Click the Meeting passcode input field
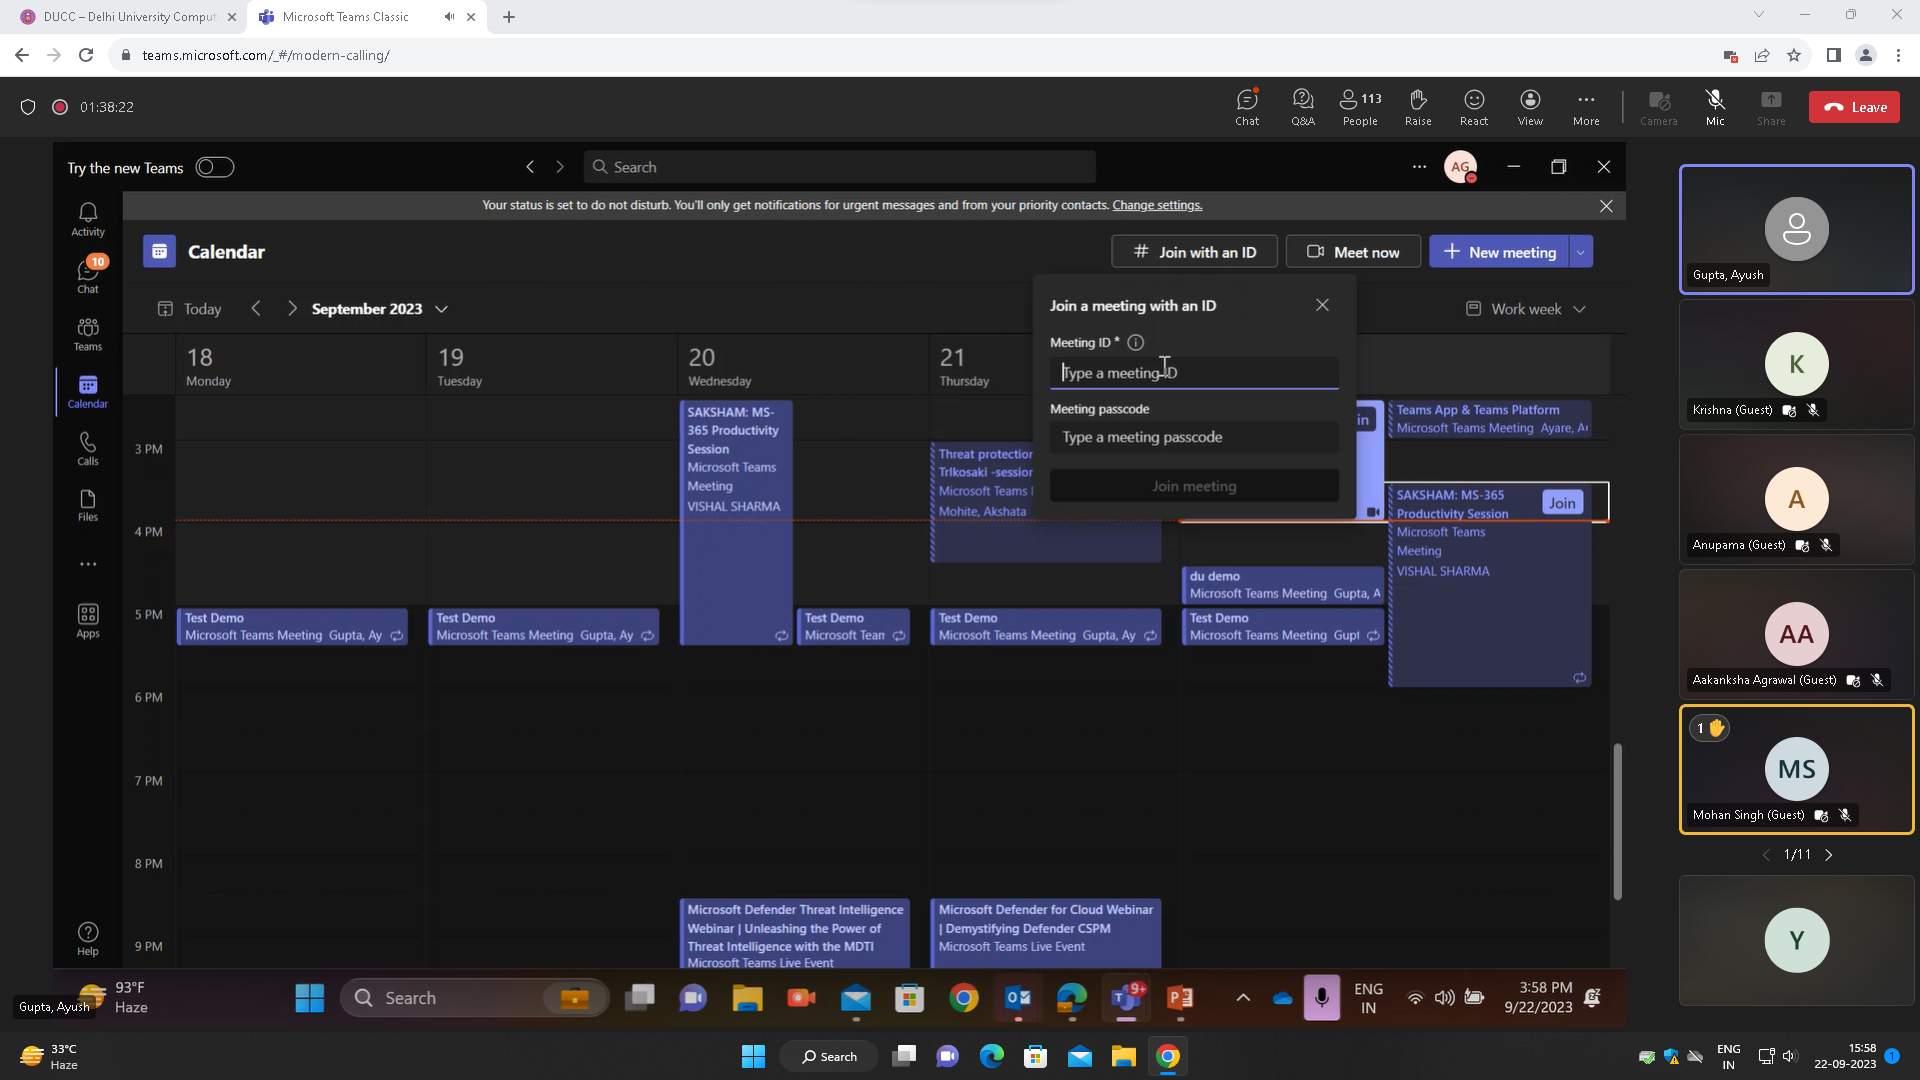 click(1194, 437)
